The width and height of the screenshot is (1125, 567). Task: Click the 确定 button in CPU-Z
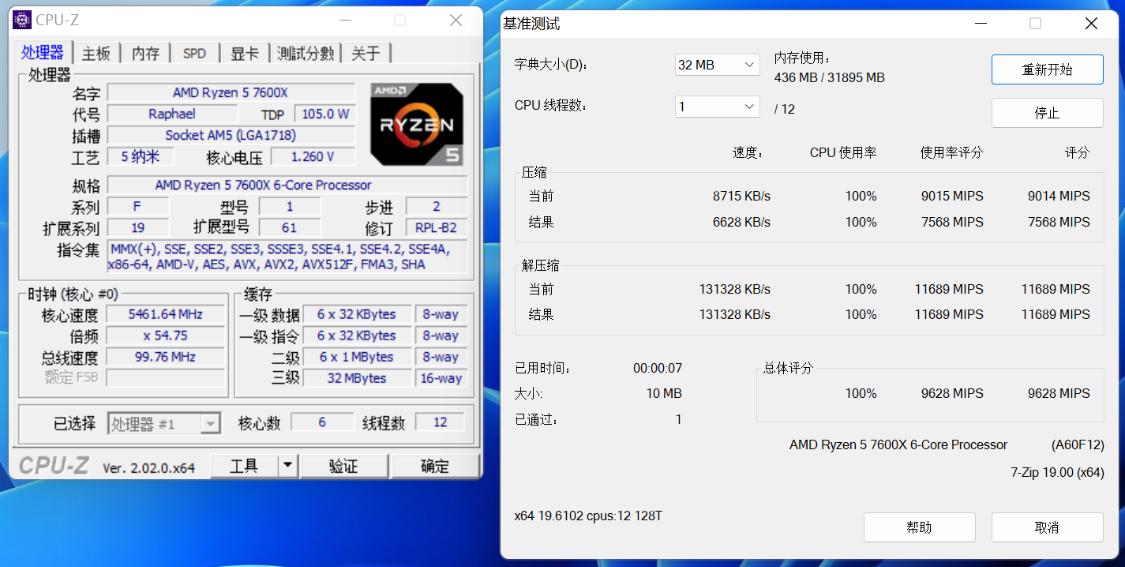(435, 466)
